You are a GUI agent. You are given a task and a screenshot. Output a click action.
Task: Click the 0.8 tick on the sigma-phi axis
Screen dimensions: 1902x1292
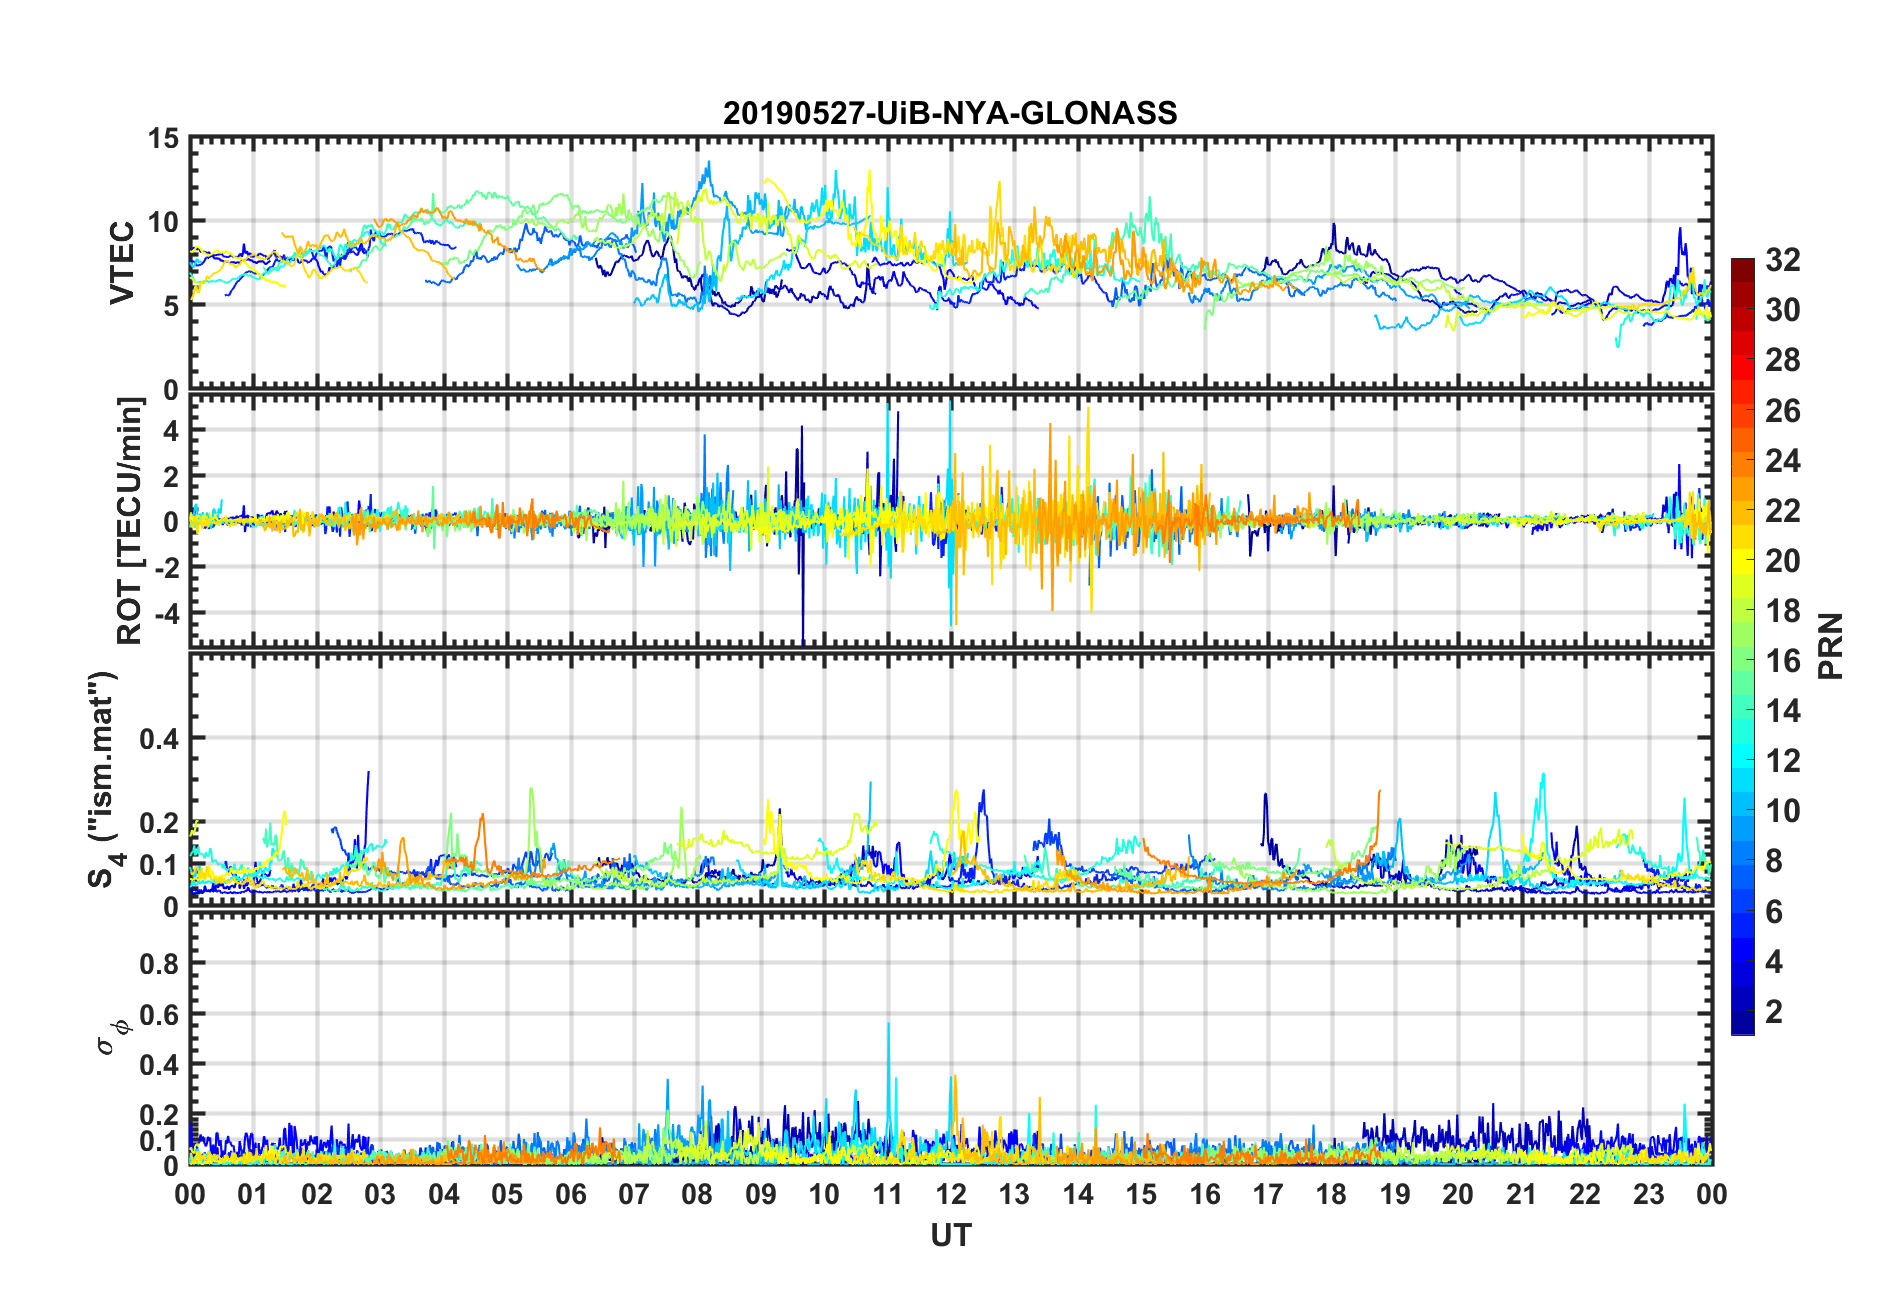[158, 964]
